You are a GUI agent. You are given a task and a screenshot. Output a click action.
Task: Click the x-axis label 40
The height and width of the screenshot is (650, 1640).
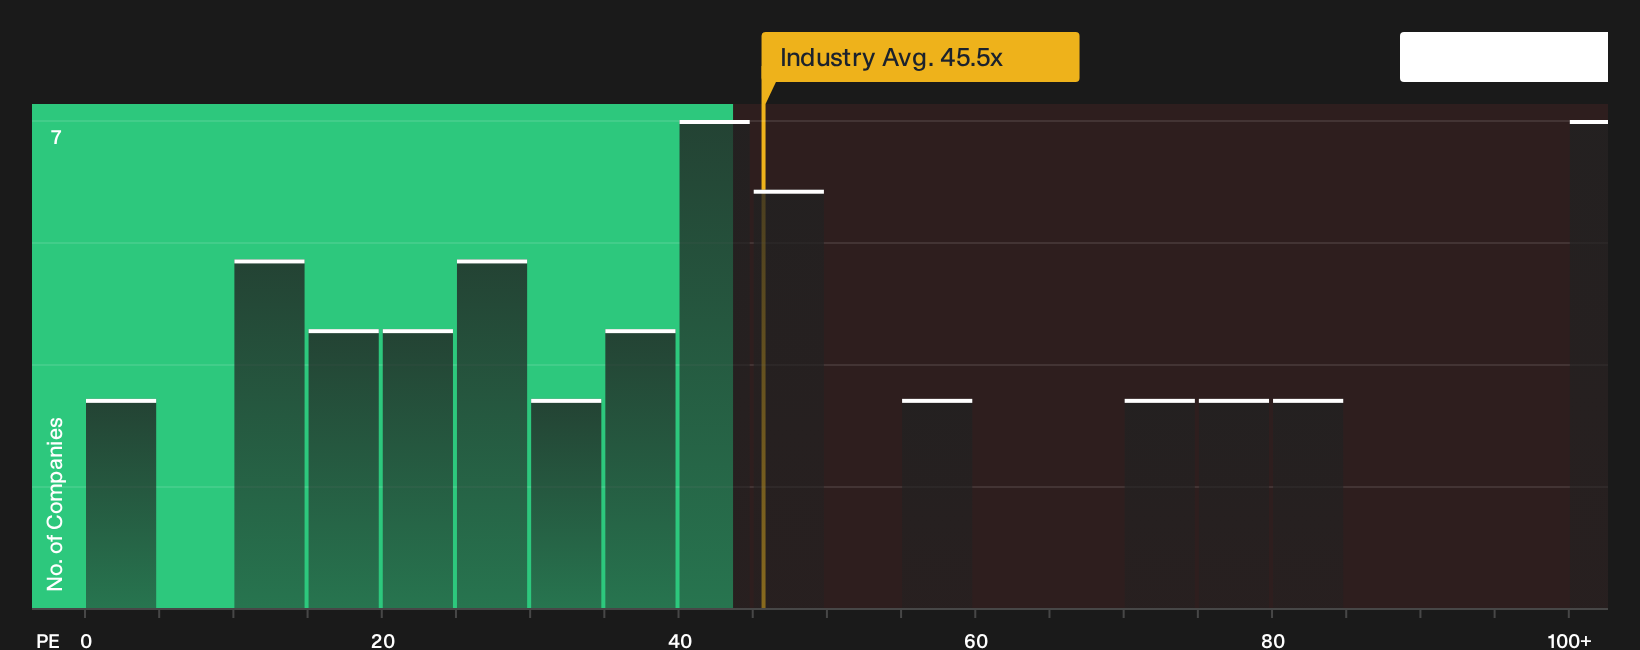click(680, 641)
